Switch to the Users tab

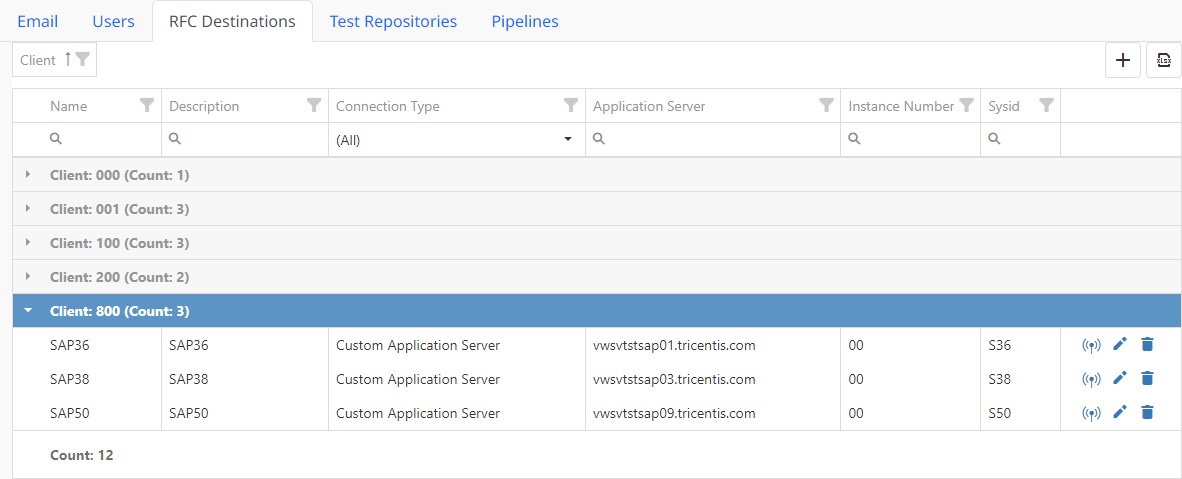point(113,21)
